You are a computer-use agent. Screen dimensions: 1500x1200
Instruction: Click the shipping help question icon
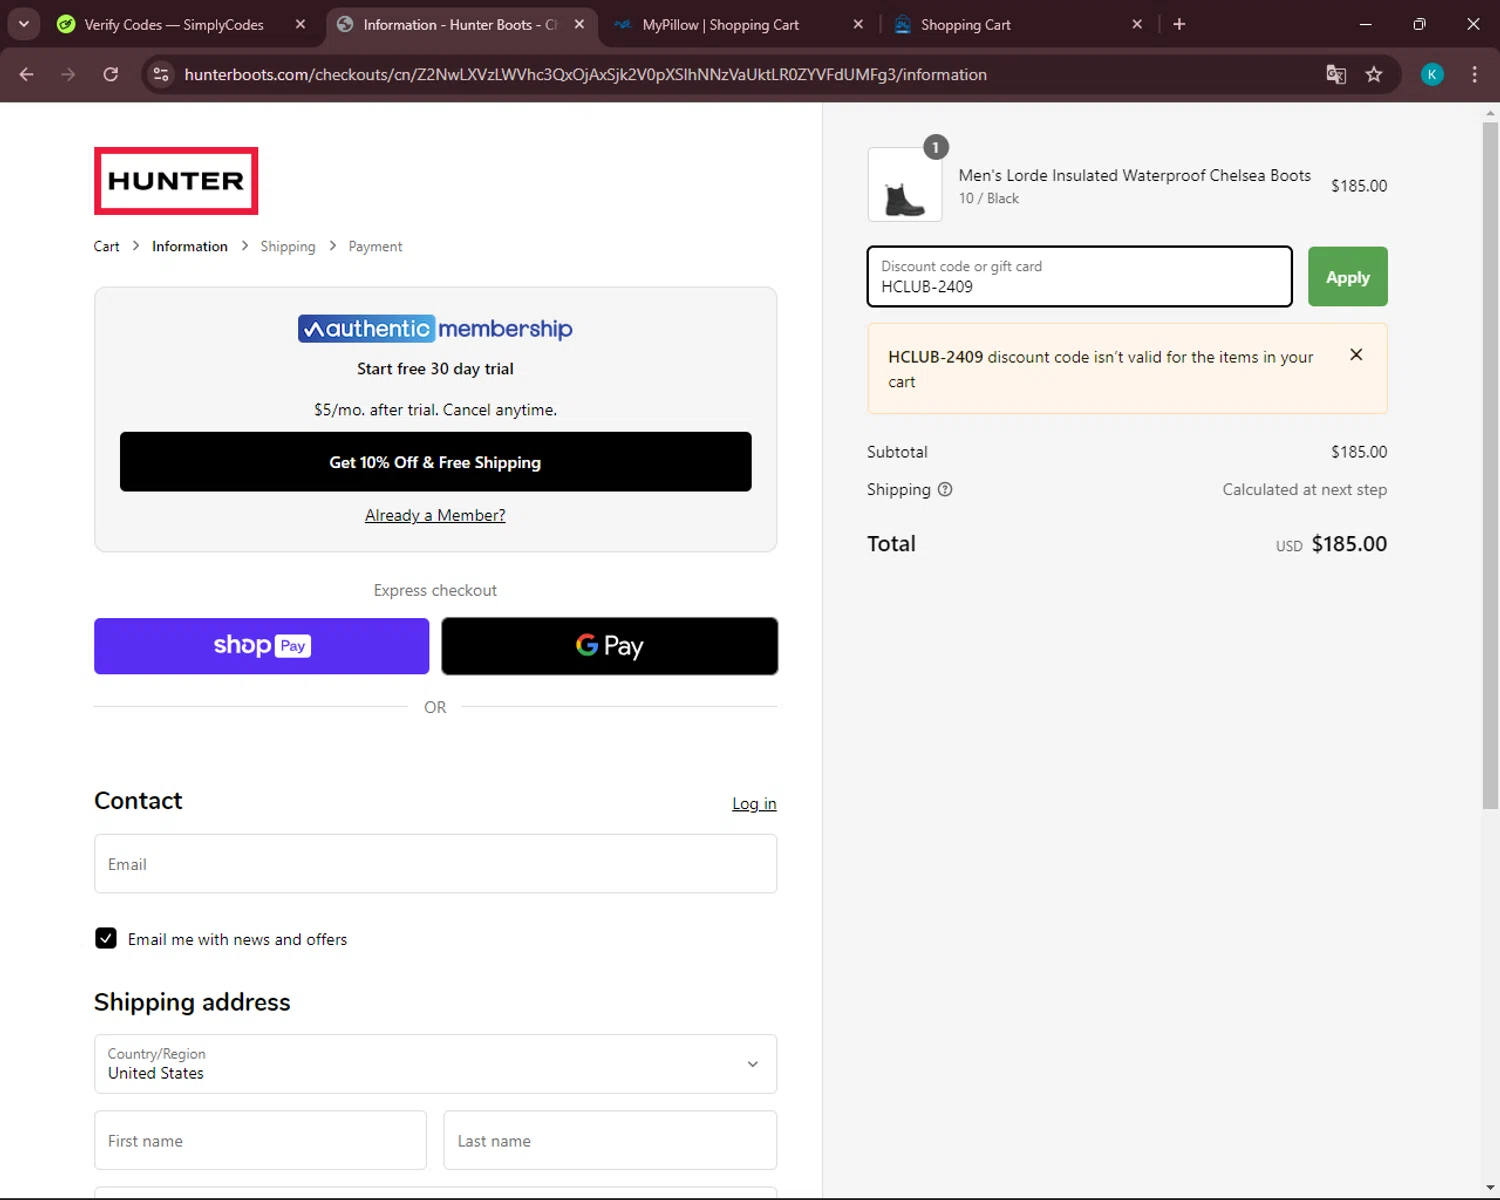click(945, 489)
